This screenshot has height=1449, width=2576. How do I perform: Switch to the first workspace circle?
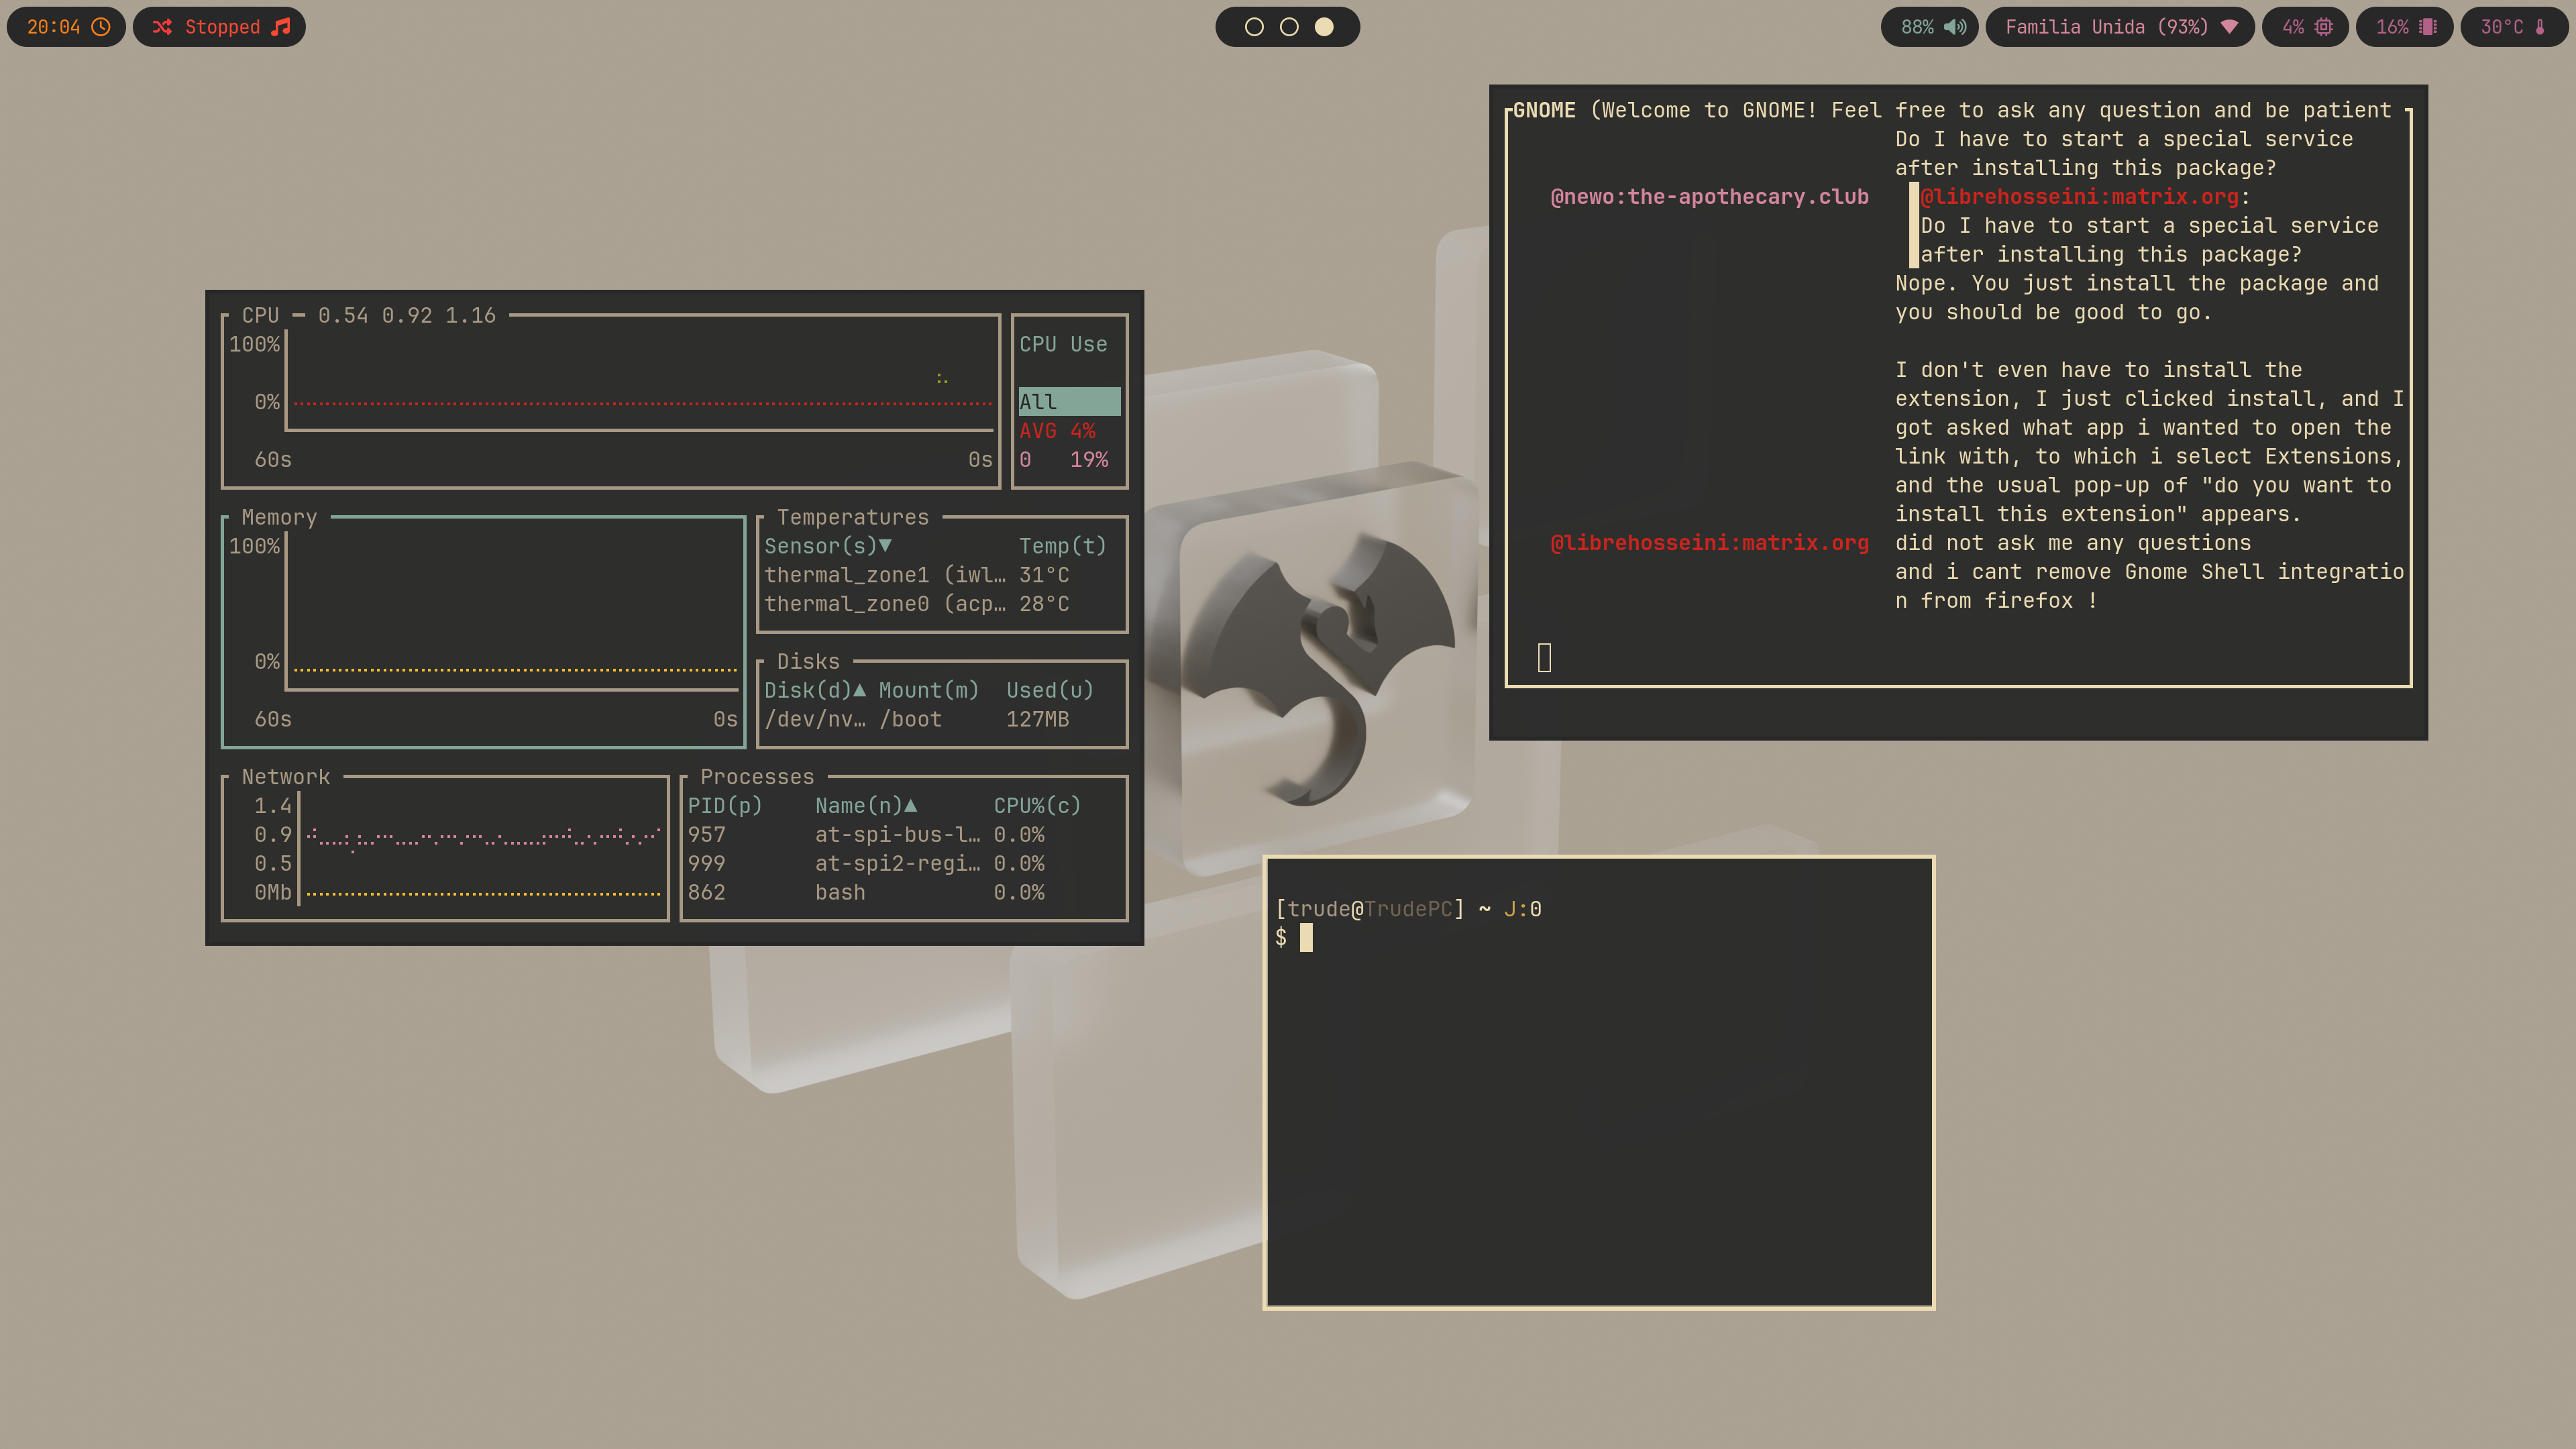click(x=1254, y=27)
